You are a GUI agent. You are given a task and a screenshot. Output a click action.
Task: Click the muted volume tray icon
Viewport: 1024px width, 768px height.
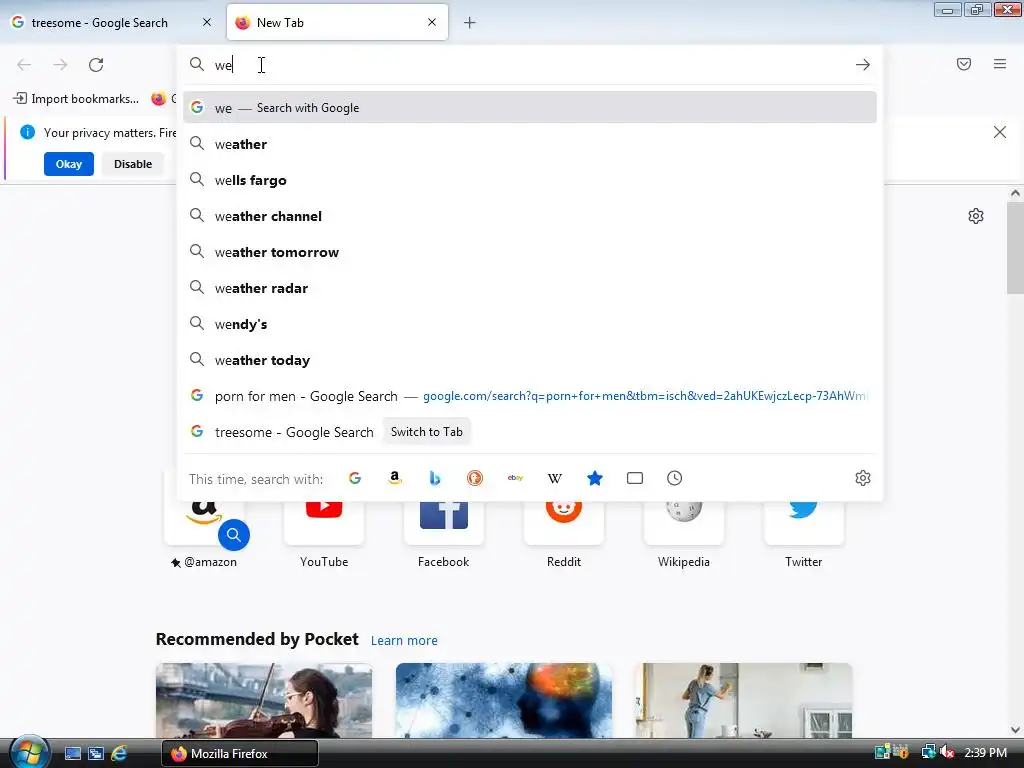click(x=948, y=753)
